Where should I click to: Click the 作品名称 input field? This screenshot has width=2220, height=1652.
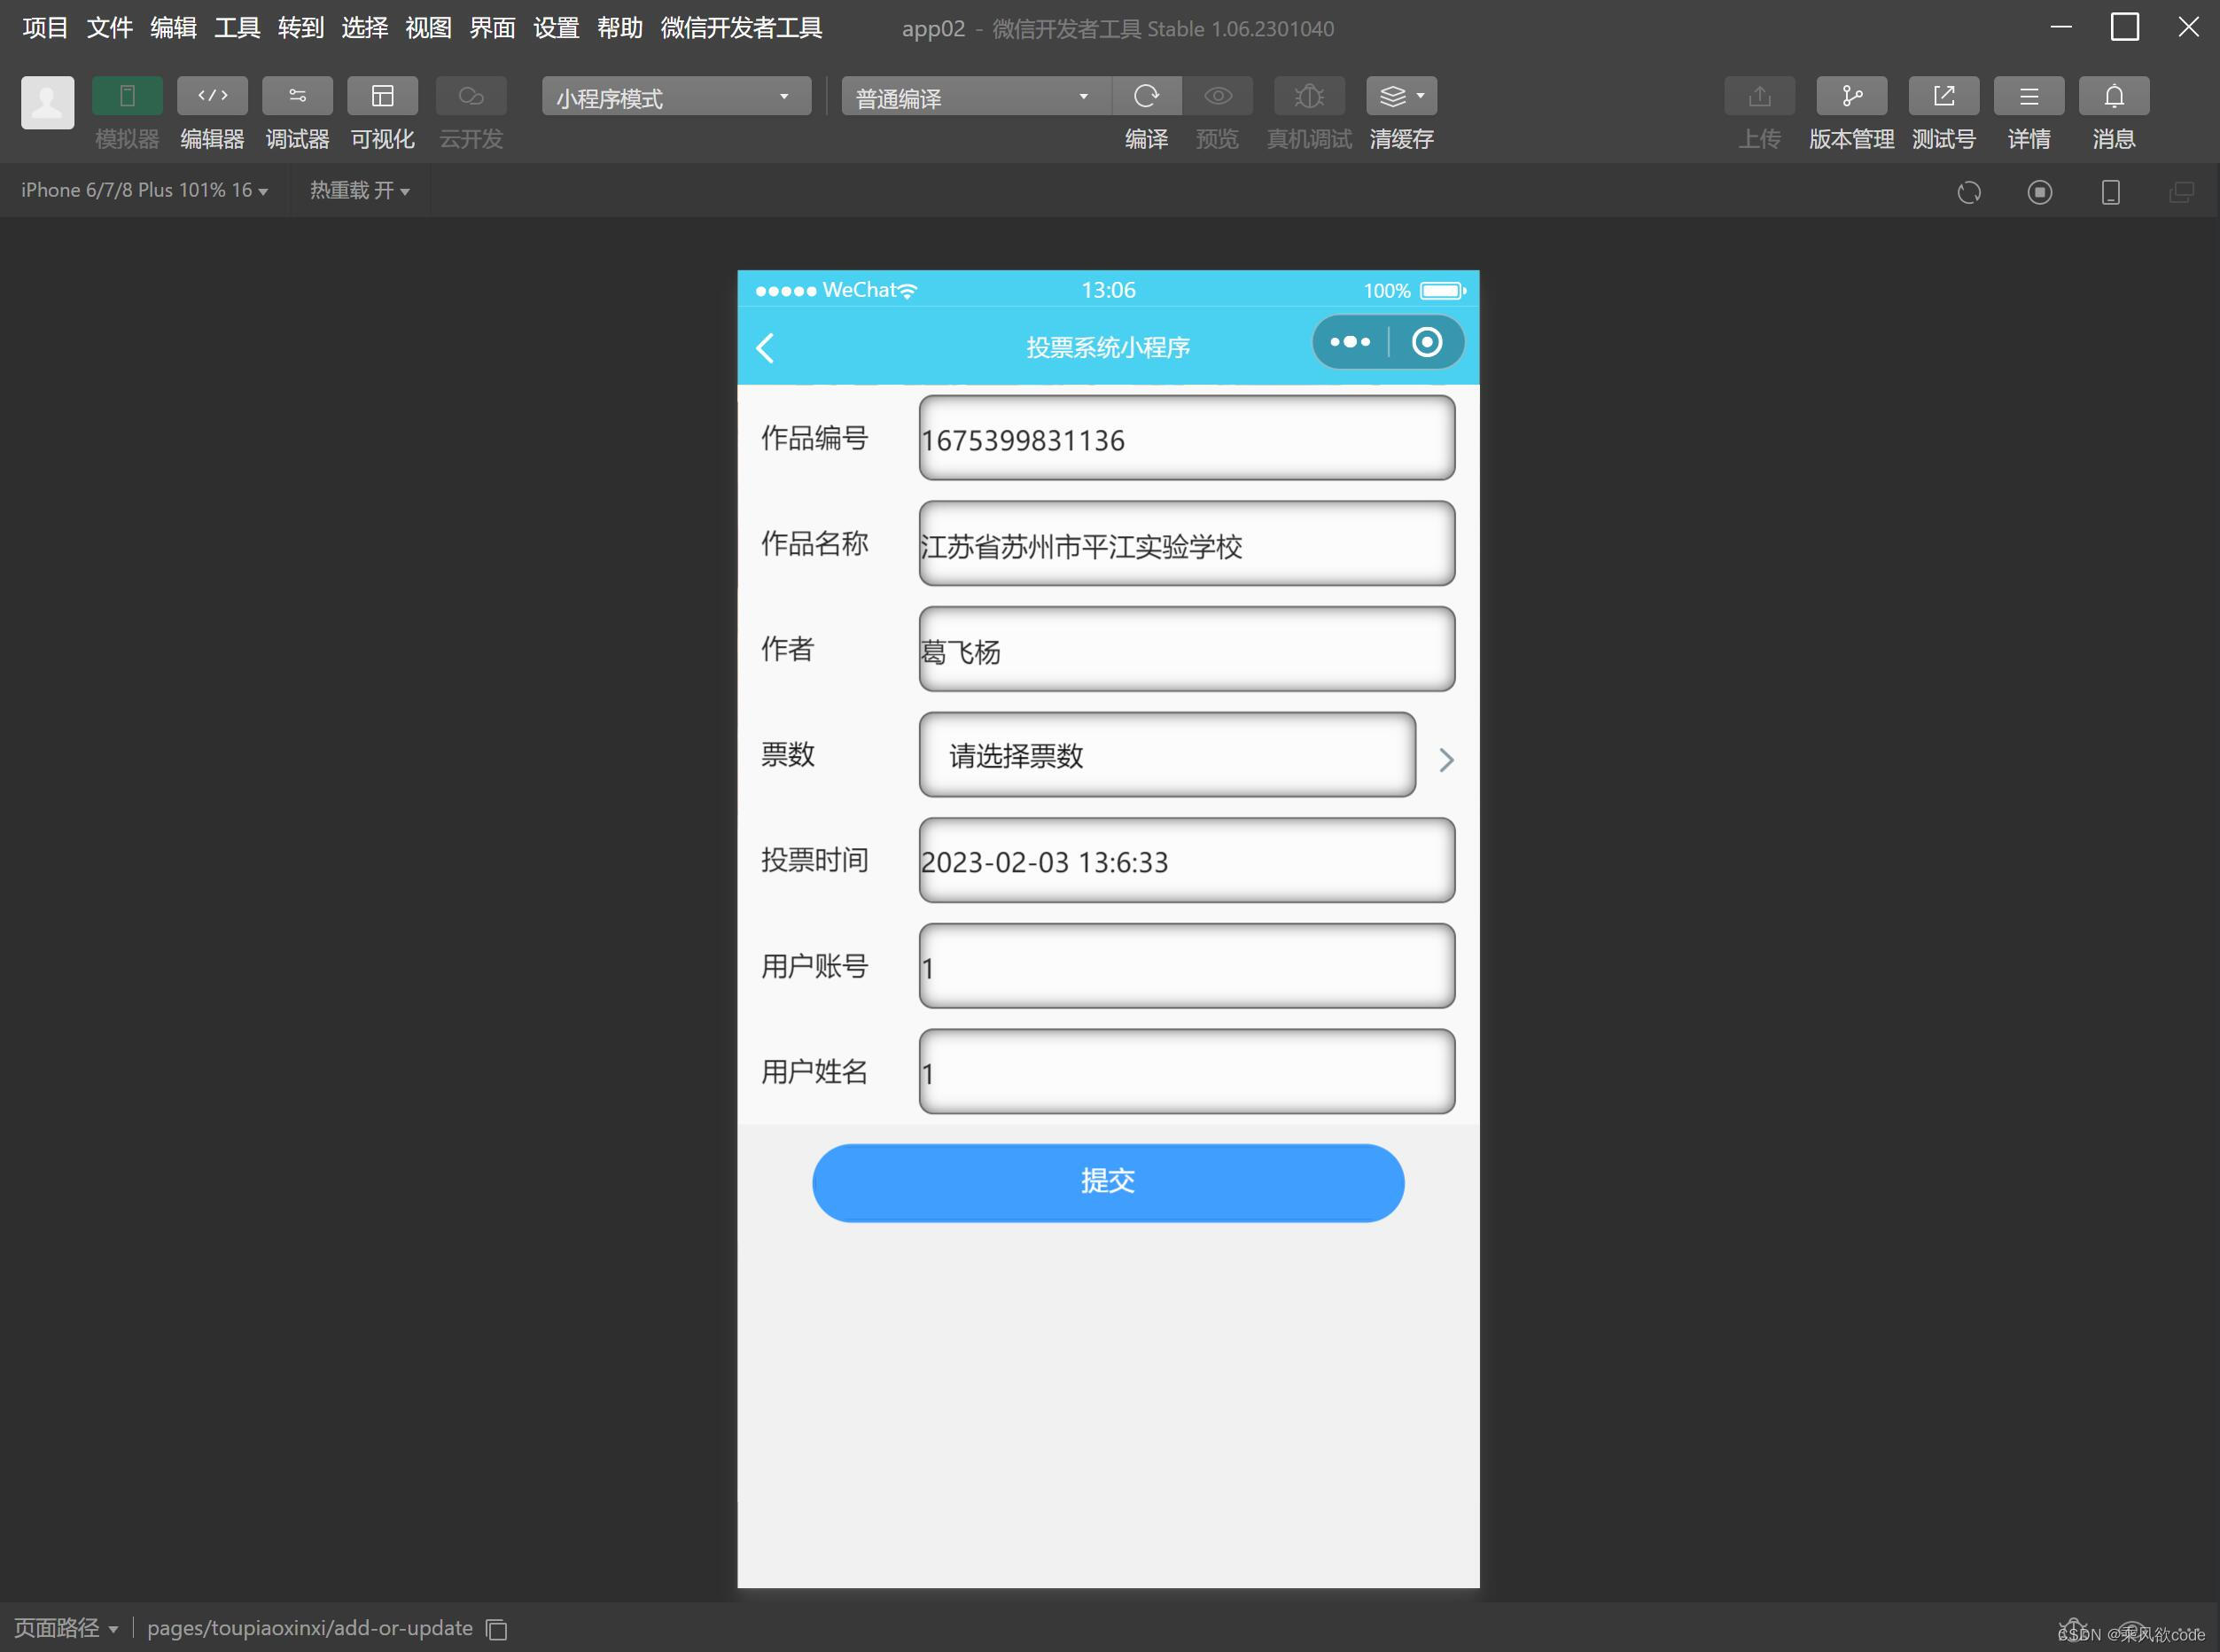point(1185,545)
